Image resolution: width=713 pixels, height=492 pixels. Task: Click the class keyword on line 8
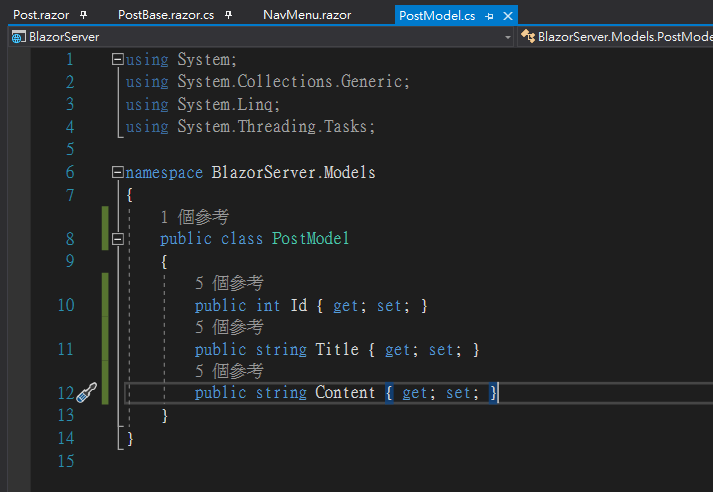pyautogui.click(x=242, y=239)
